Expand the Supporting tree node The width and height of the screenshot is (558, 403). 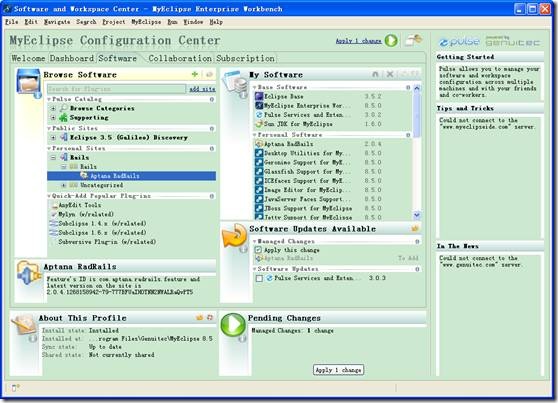coord(53,117)
